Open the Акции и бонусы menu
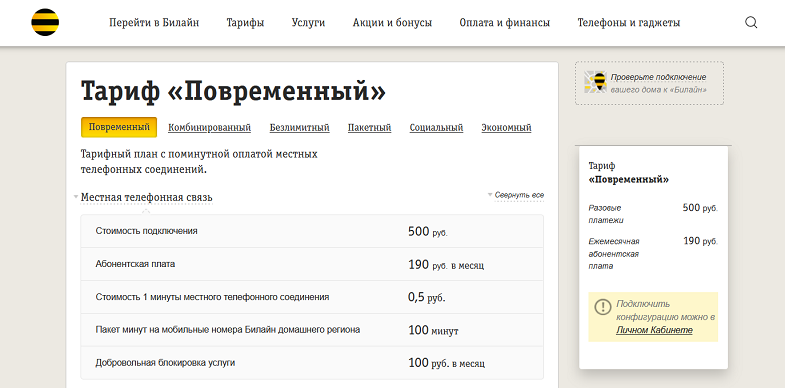The image size is (785, 388). (x=392, y=23)
